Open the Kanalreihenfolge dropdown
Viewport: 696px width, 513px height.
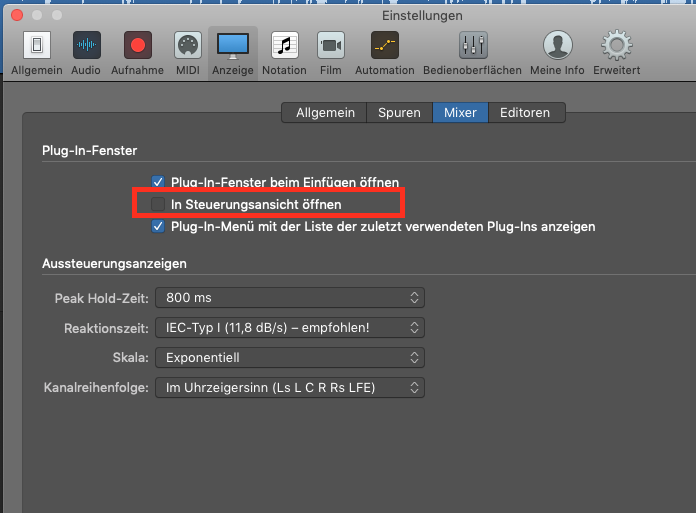(290, 387)
